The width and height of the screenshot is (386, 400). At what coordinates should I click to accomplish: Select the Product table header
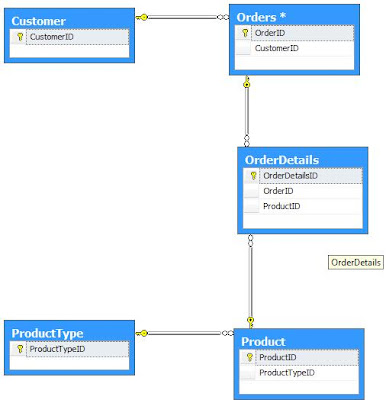(x=299, y=341)
